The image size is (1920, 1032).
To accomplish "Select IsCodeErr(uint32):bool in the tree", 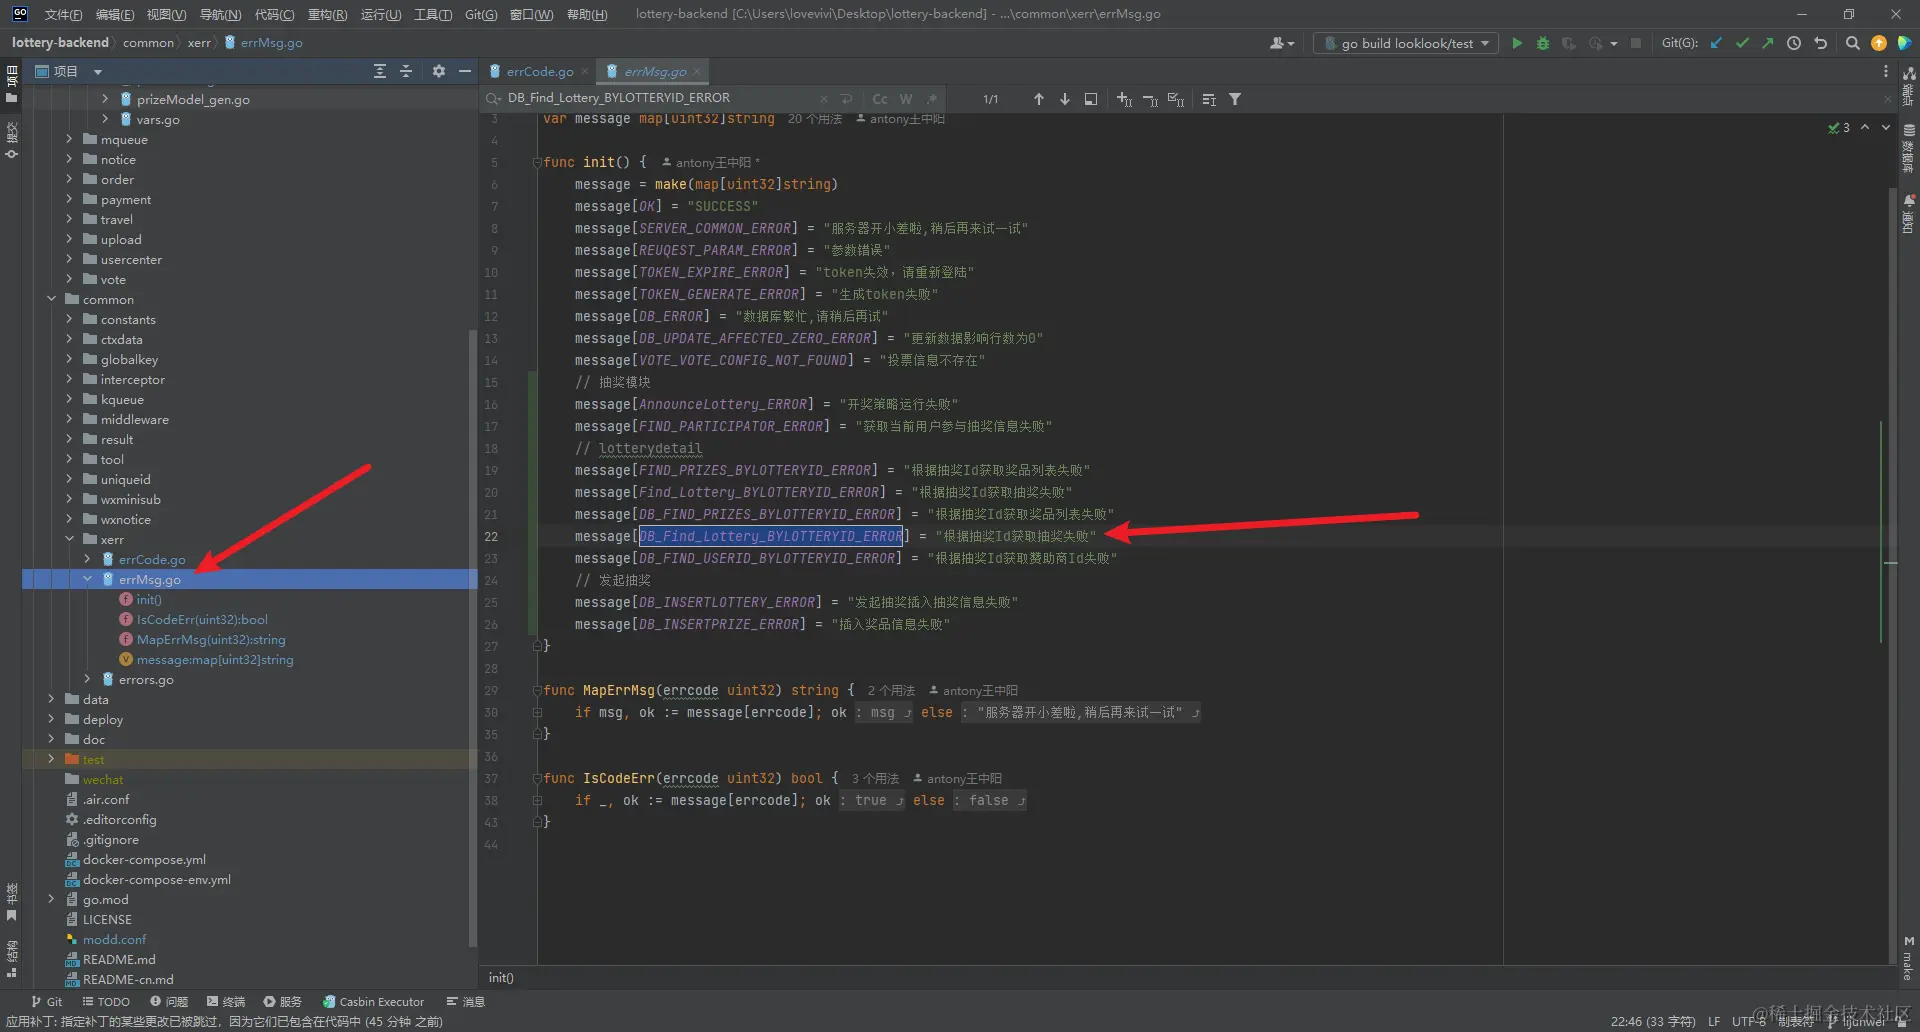I will point(202,619).
